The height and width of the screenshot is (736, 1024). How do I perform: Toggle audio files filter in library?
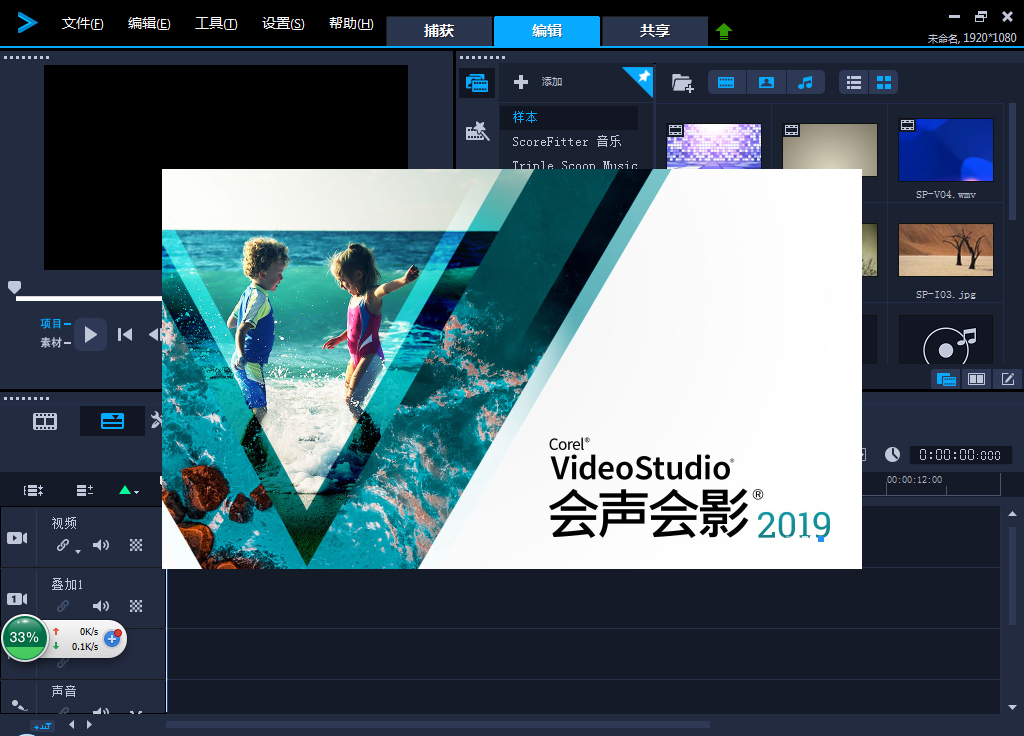click(805, 83)
